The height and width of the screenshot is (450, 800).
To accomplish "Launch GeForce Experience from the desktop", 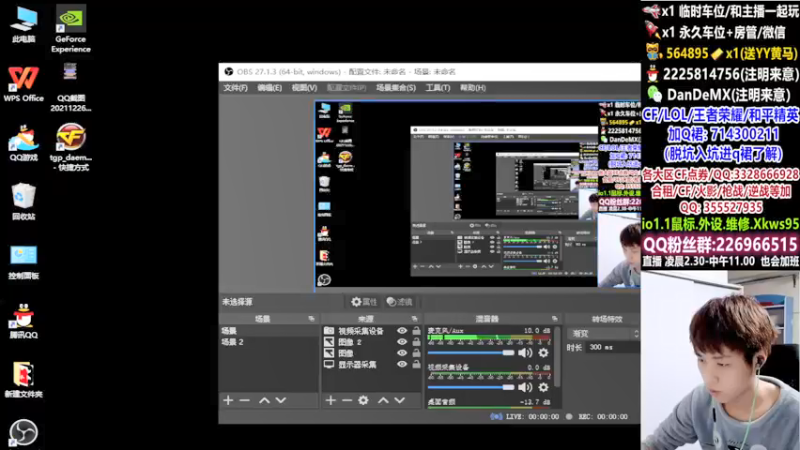I will click(x=70, y=29).
